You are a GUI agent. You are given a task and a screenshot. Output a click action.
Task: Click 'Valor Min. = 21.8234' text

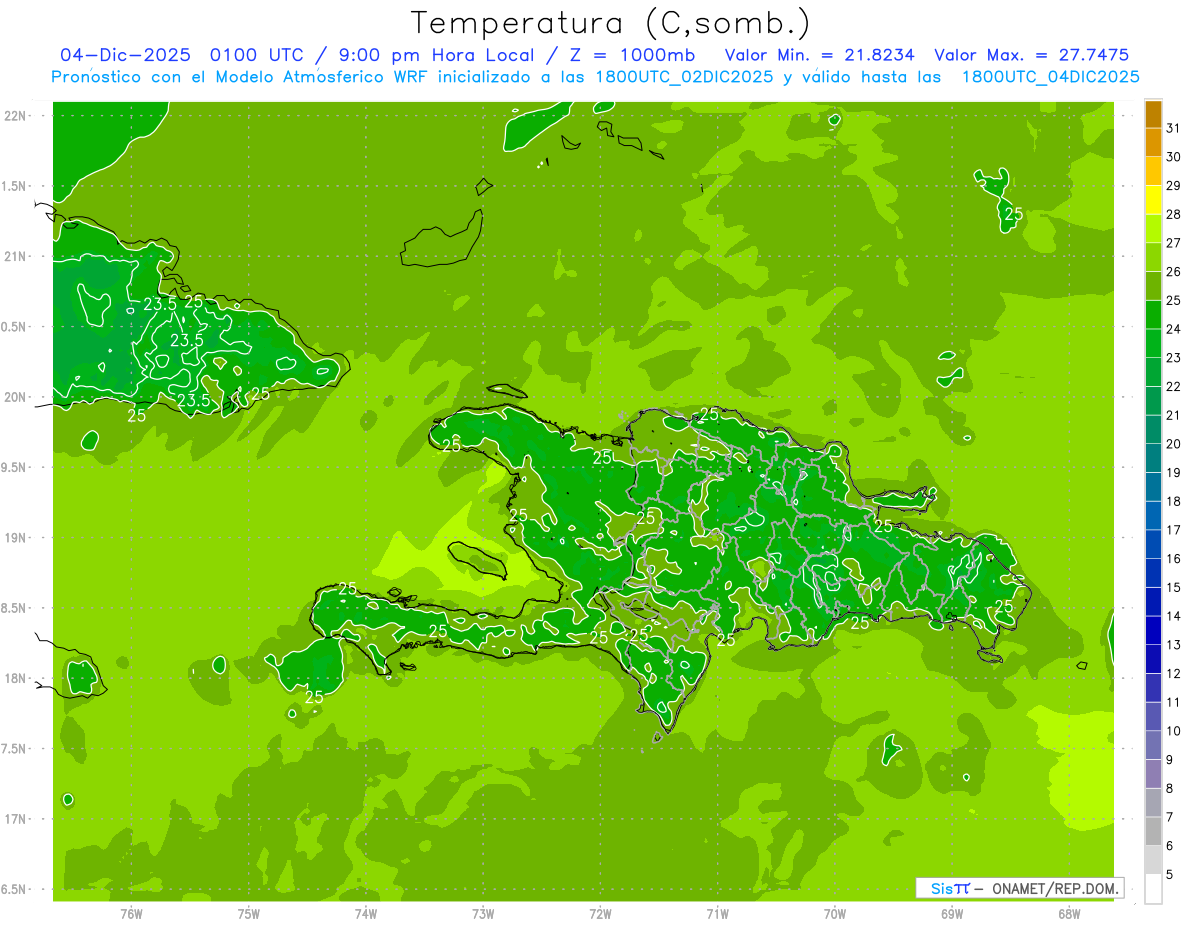coord(819,55)
